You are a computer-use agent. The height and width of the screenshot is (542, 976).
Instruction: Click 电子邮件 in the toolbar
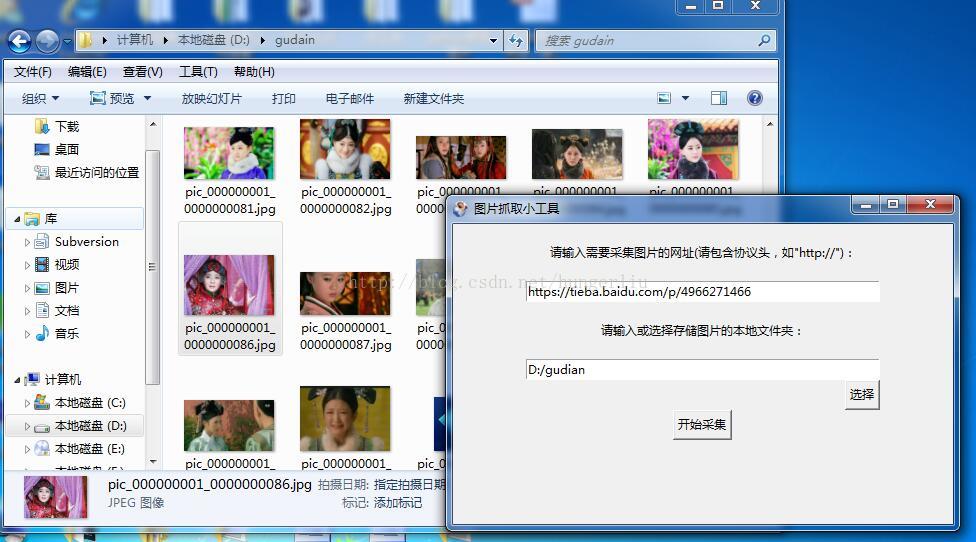click(349, 98)
